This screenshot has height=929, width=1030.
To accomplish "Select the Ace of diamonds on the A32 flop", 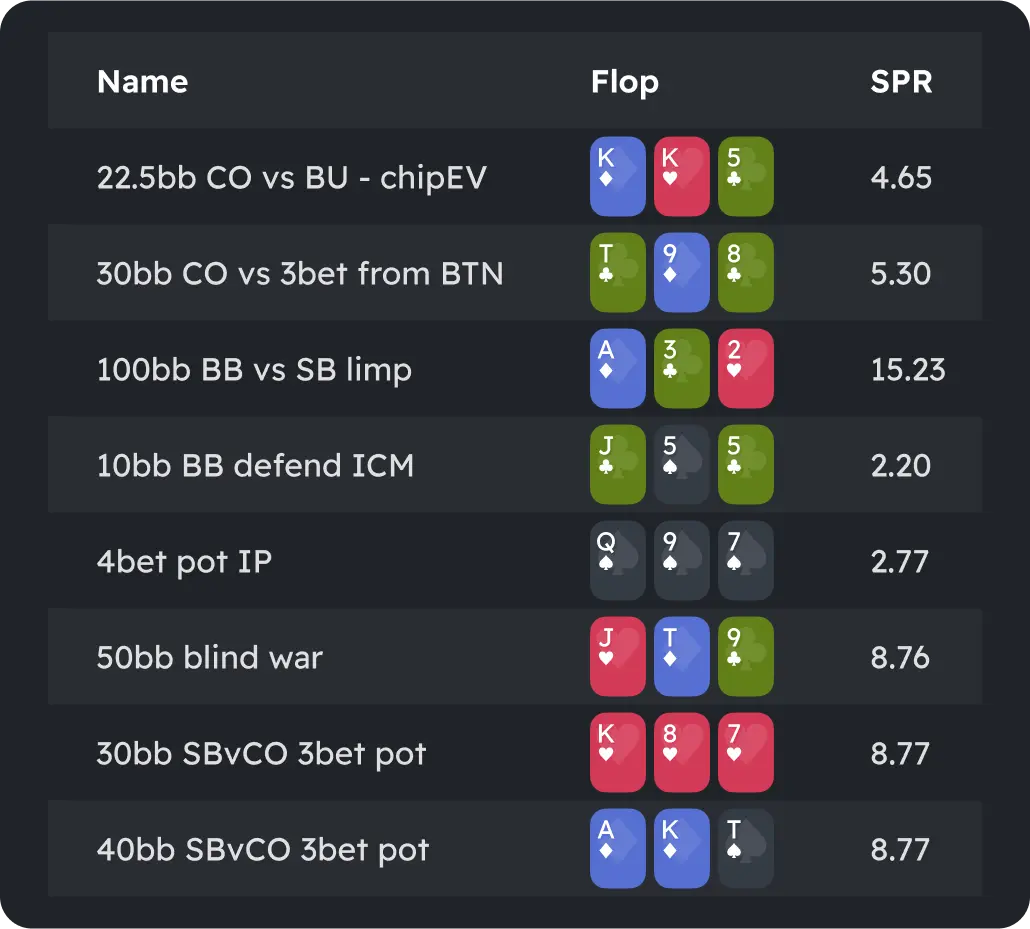I will [x=617, y=369].
